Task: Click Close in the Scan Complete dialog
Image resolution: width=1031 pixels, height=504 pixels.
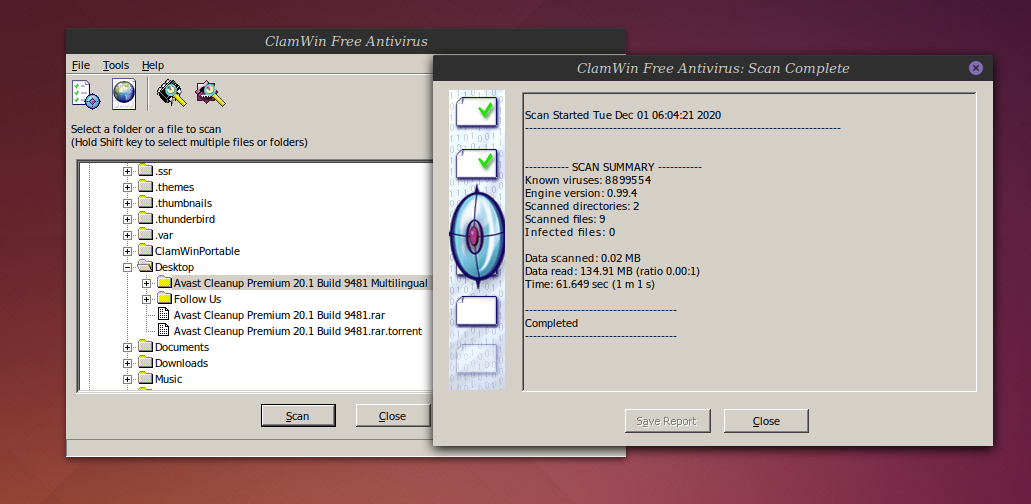Action: click(766, 421)
